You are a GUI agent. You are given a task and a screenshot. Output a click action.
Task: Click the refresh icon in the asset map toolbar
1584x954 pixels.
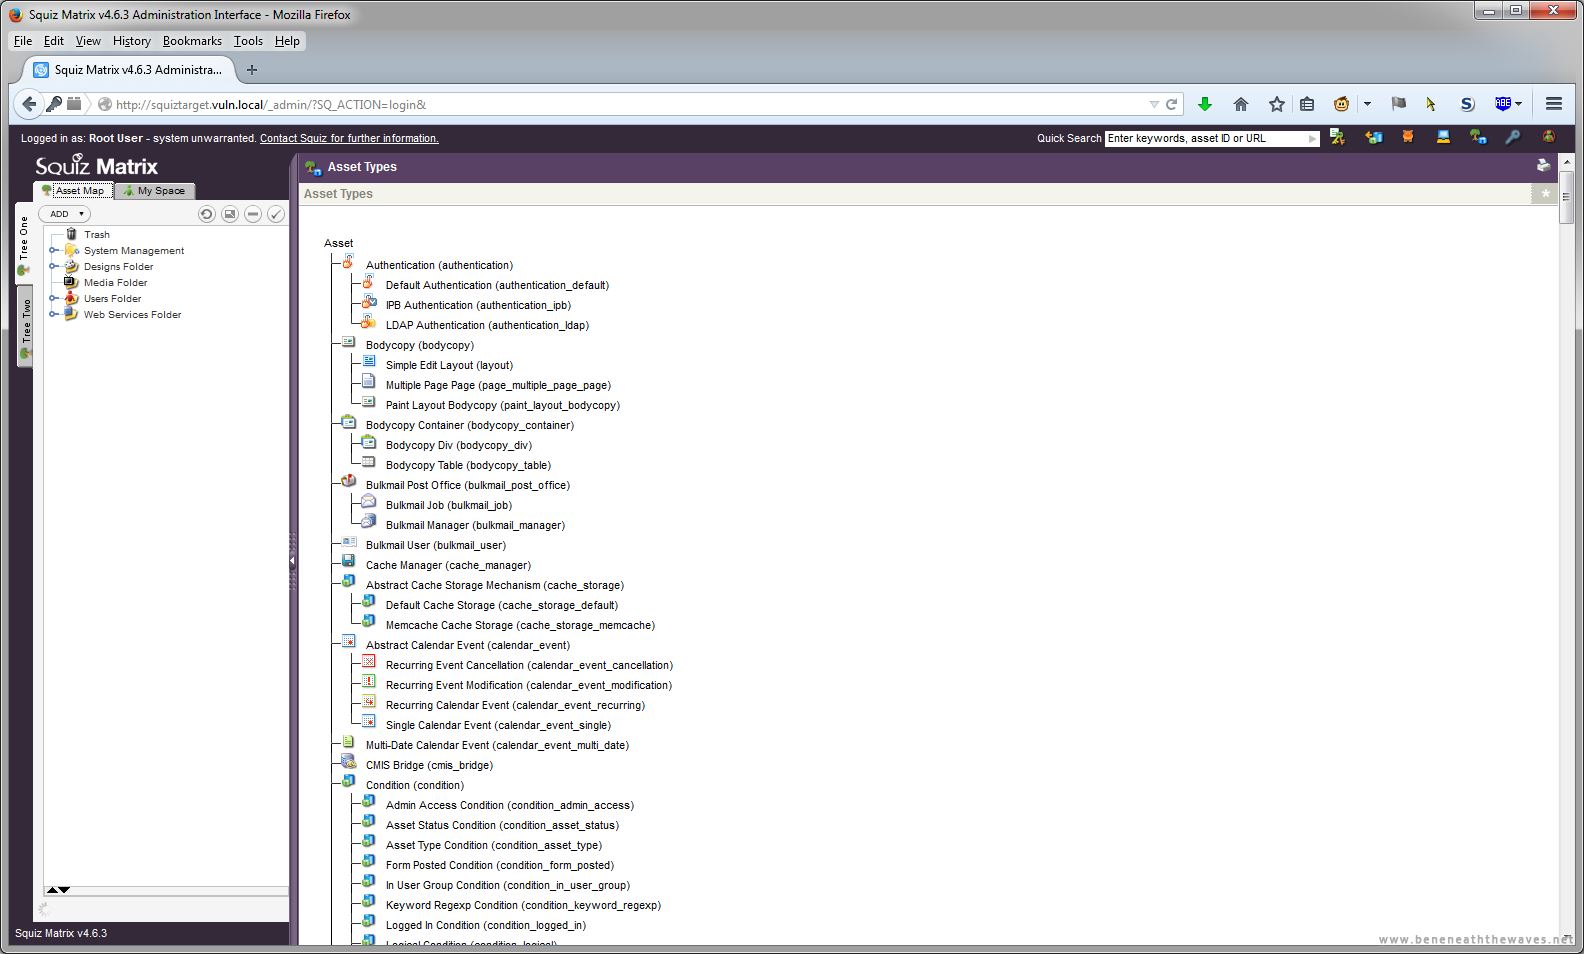(x=207, y=214)
